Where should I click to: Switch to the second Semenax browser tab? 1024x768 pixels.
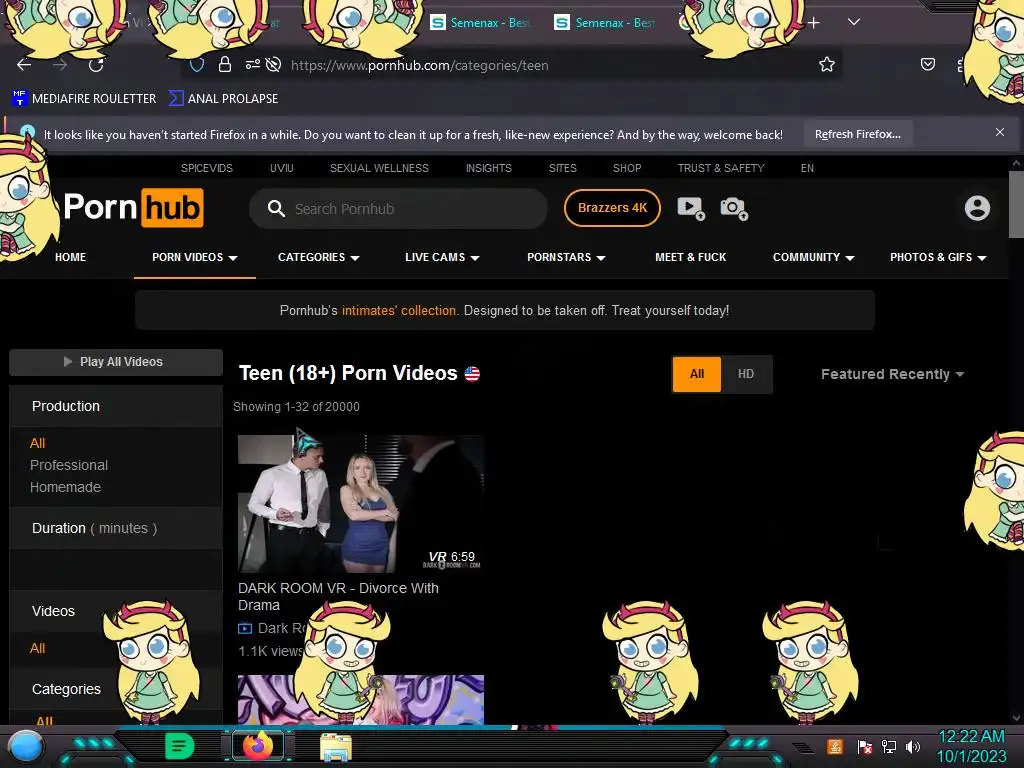click(605, 23)
